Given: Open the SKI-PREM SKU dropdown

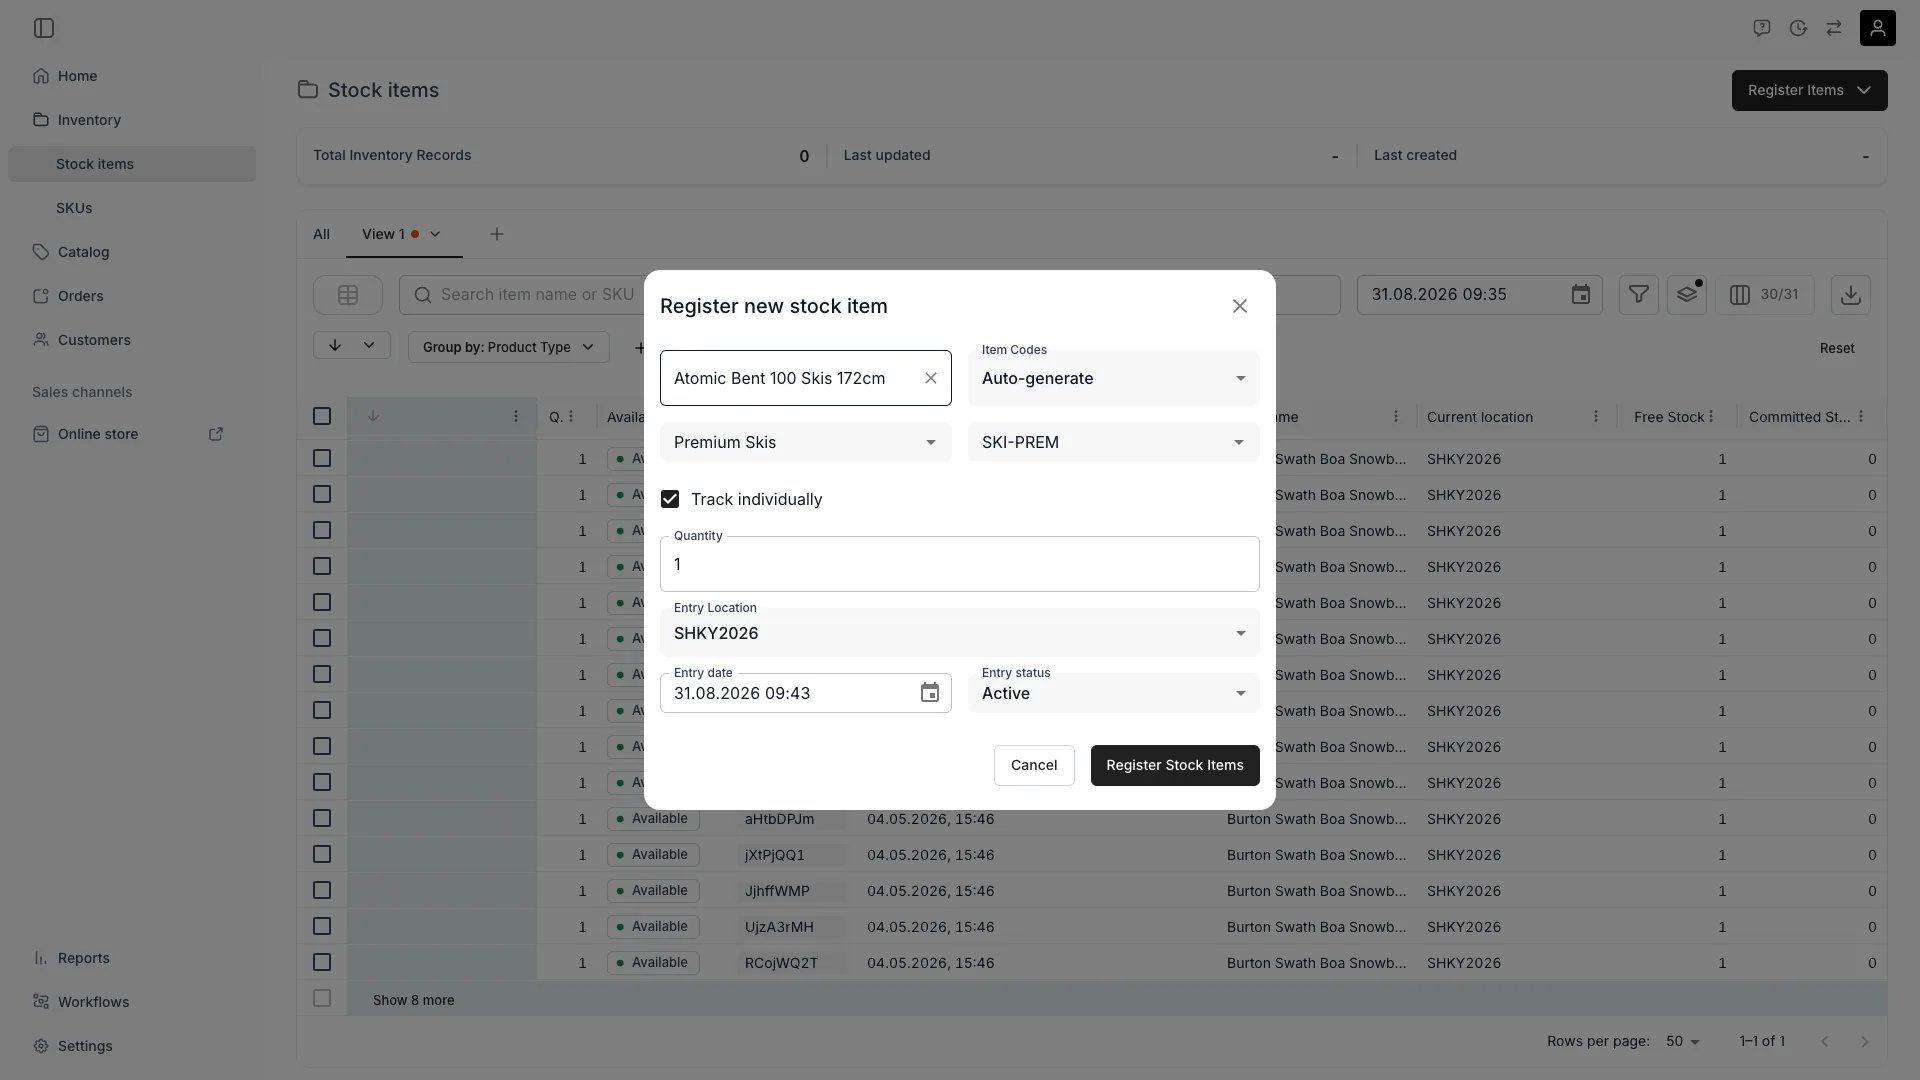Looking at the screenshot, I should 1113,442.
